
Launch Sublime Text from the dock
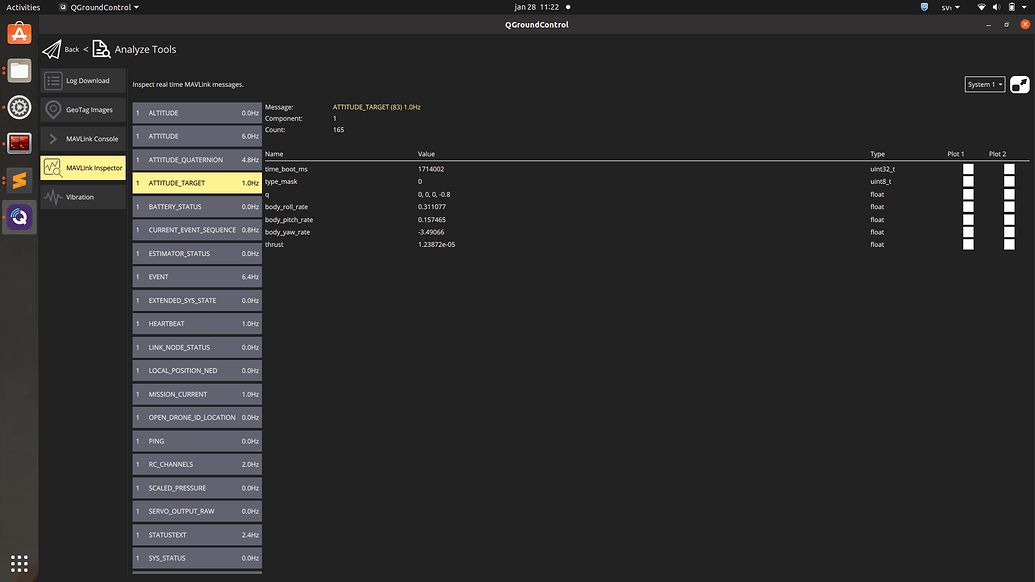click(19, 181)
